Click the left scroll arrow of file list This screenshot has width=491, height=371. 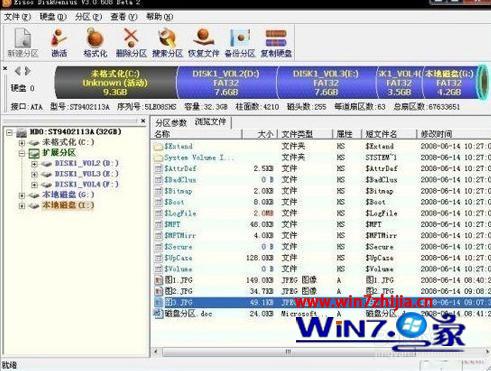[156, 352]
